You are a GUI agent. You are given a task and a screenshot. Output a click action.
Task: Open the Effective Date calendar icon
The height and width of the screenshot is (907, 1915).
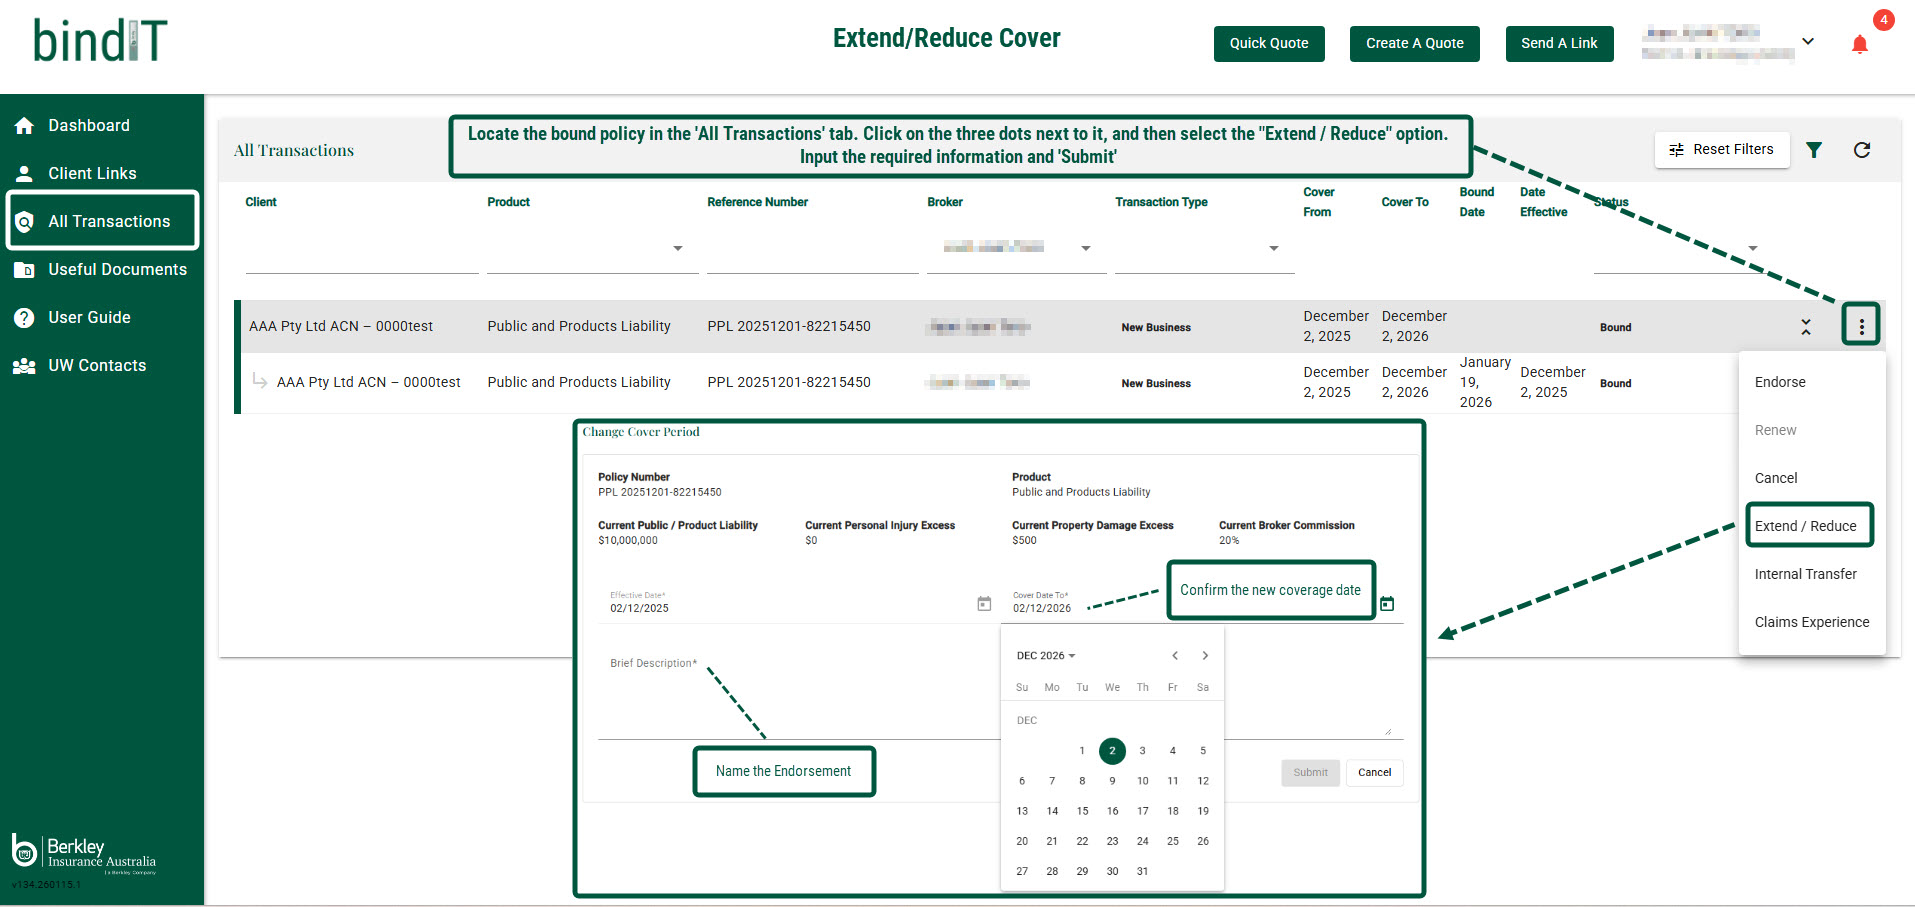tap(984, 604)
